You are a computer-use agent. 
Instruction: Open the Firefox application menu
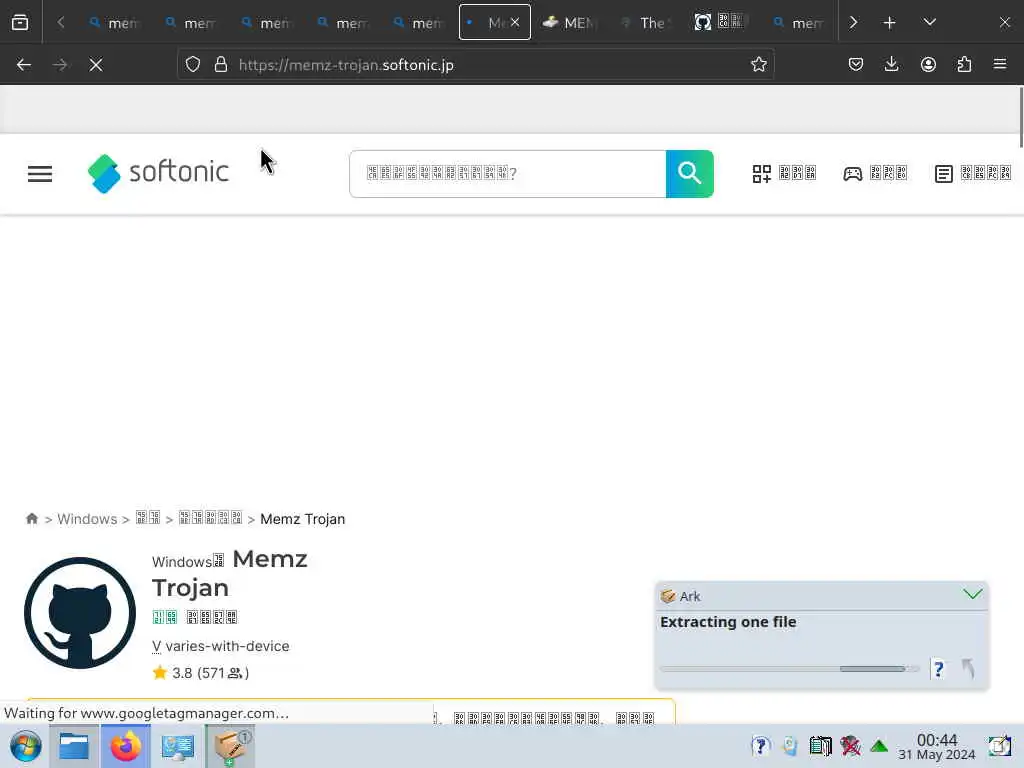[1000, 65]
